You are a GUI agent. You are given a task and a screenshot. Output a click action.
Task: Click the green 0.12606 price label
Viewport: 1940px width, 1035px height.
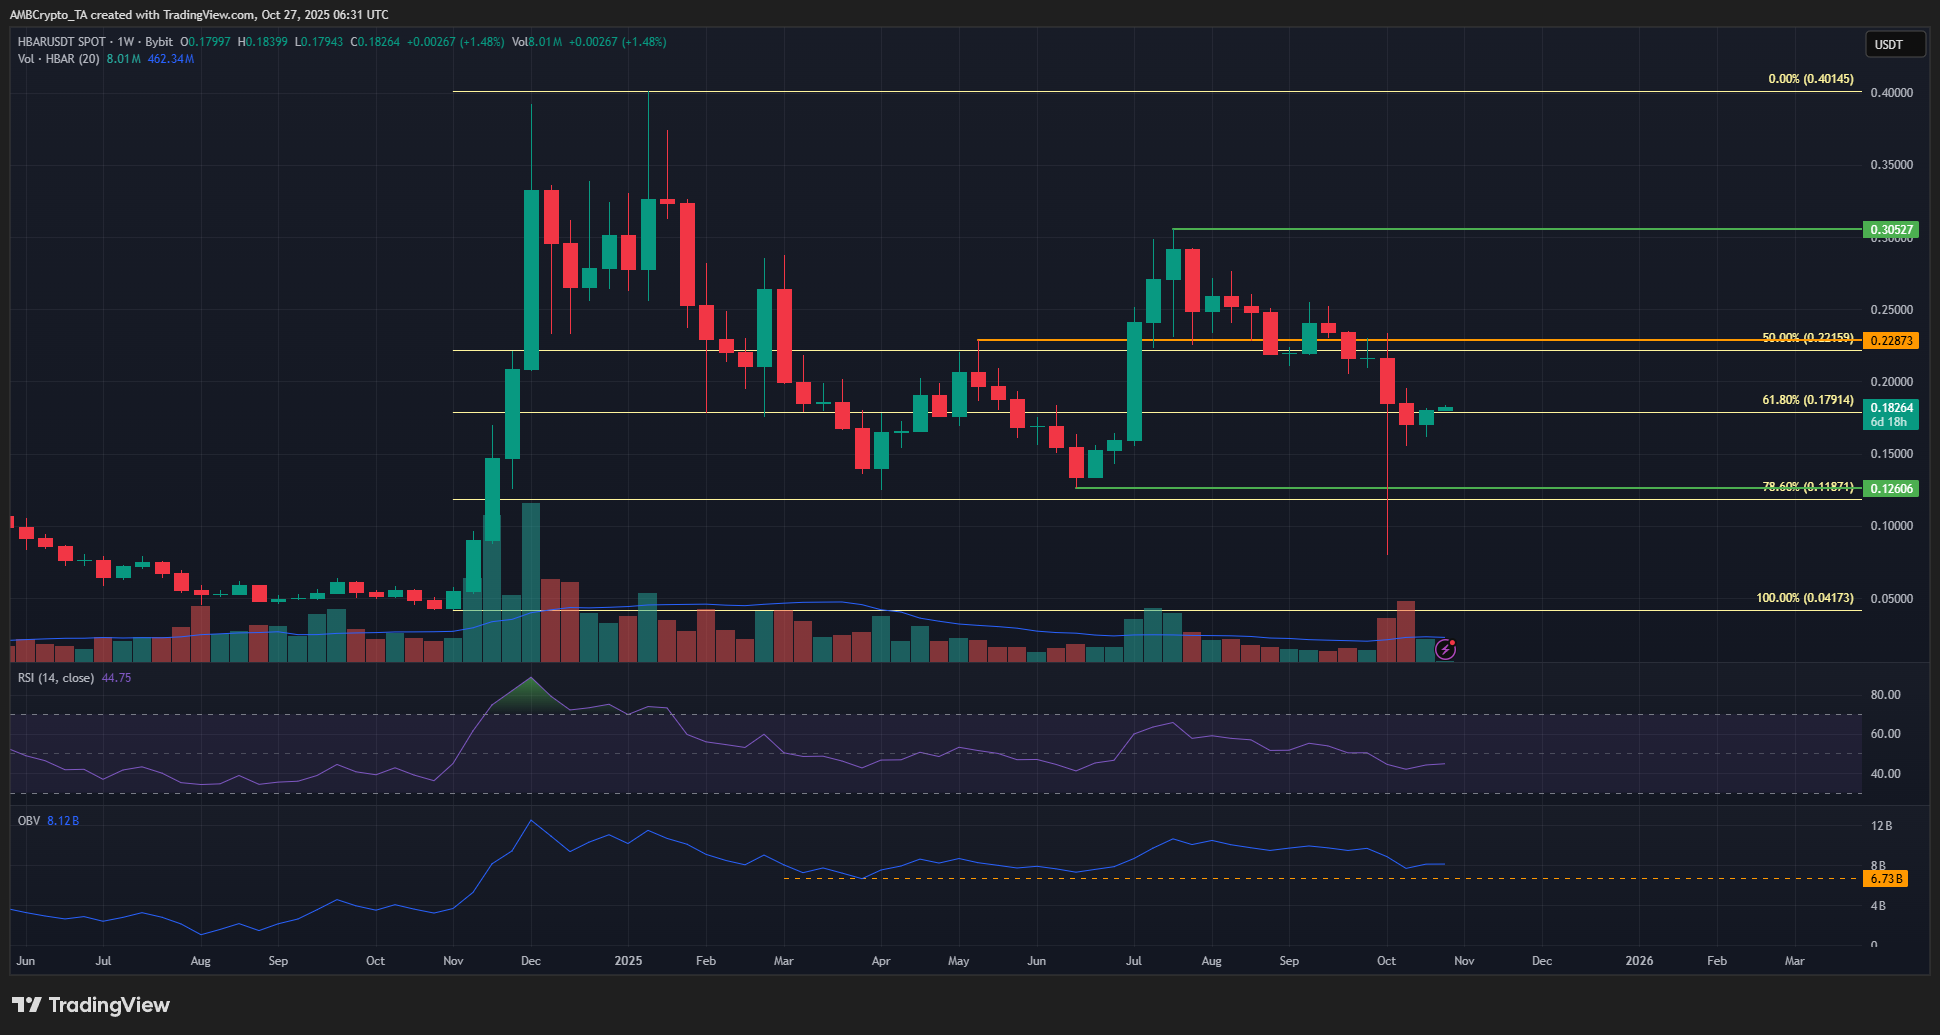coord(1891,489)
